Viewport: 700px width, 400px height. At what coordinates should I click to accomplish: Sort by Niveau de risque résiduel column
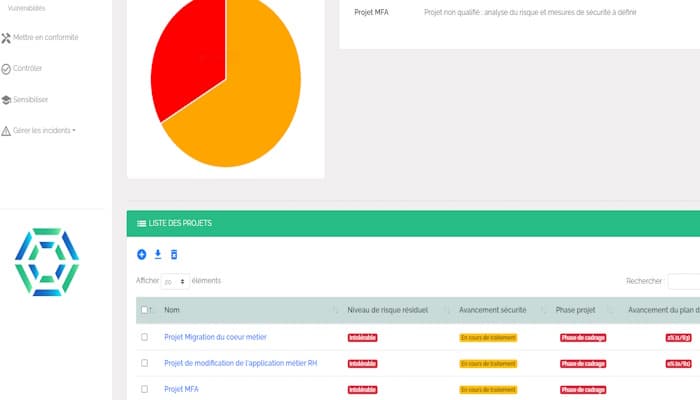(x=388, y=310)
